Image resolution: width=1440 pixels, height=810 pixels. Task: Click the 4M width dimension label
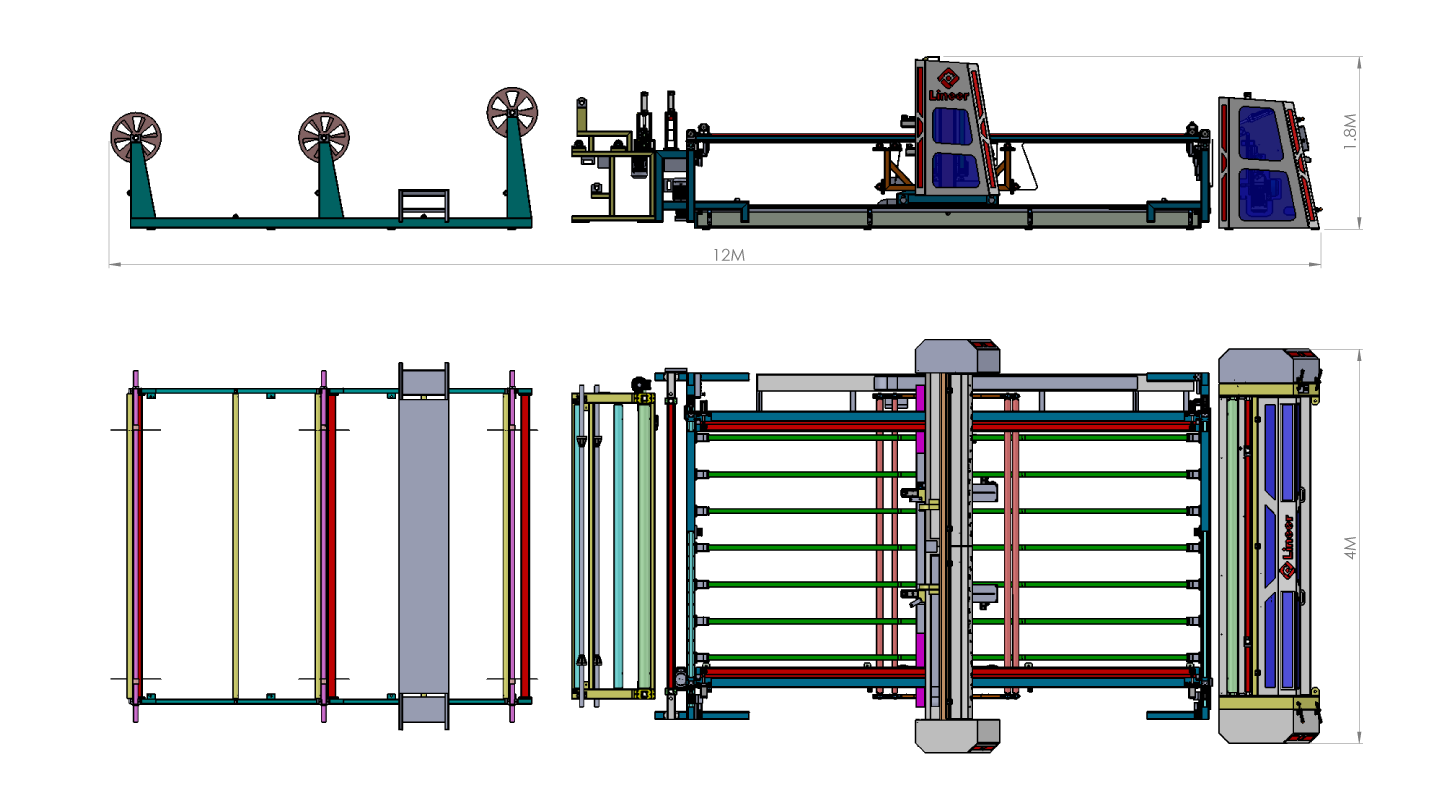point(1350,548)
